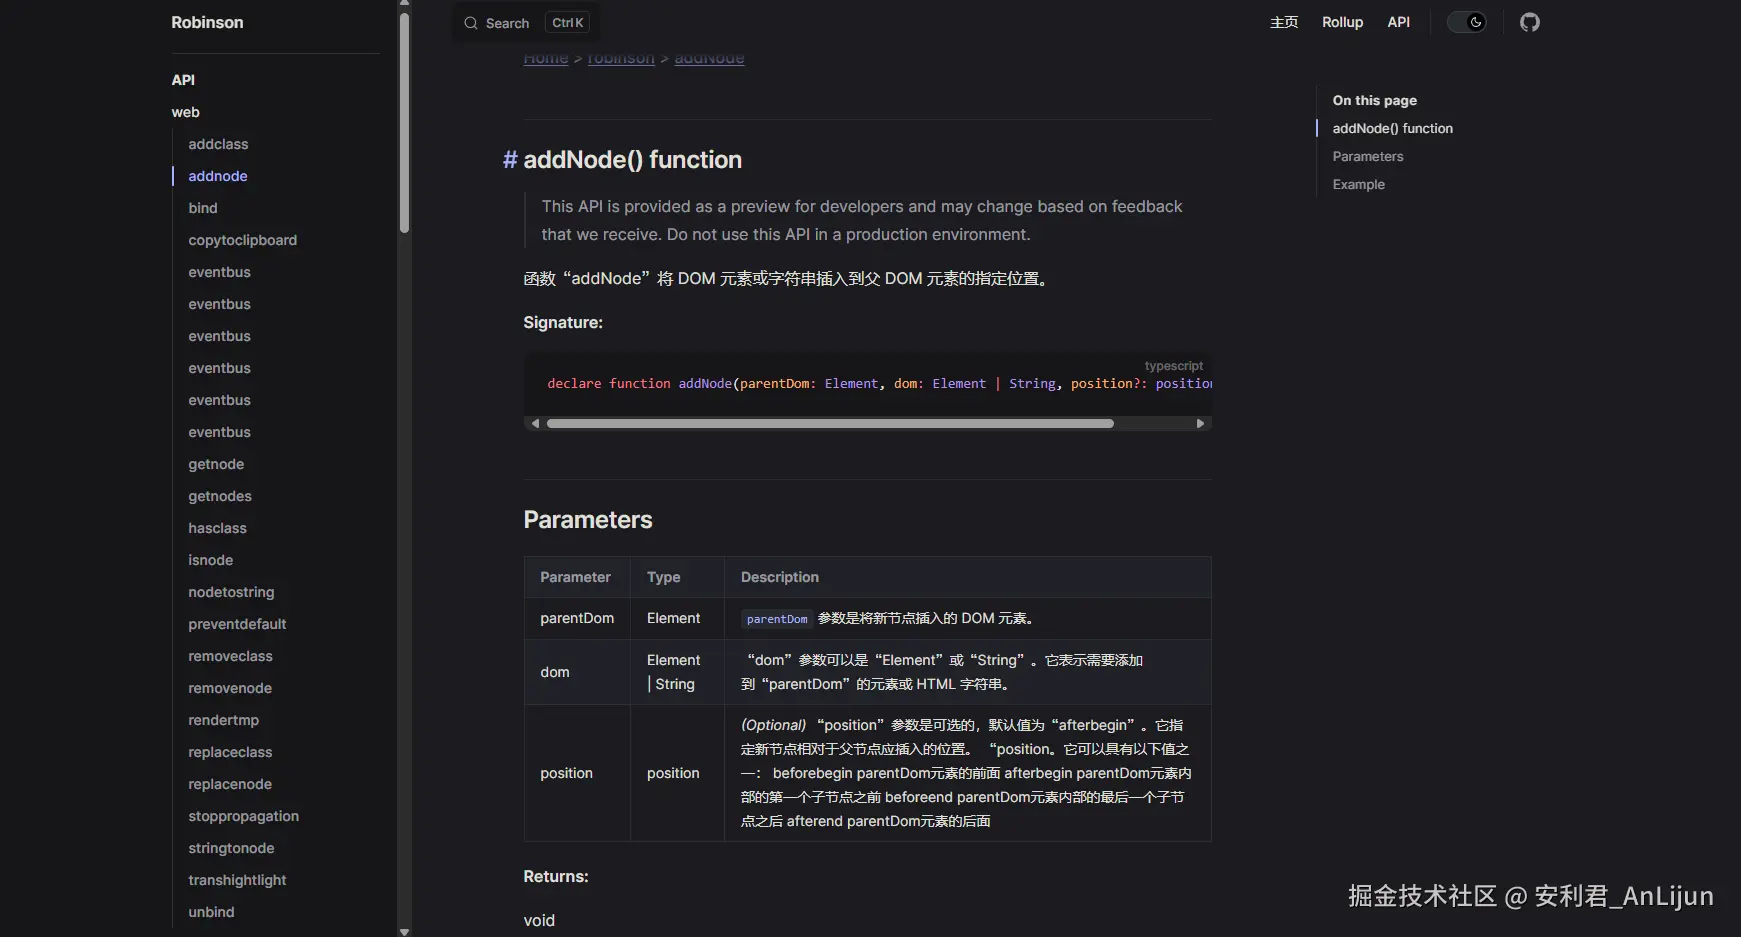The height and width of the screenshot is (937, 1741).
Task: Select the addclass sidebar item
Action: point(218,144)
